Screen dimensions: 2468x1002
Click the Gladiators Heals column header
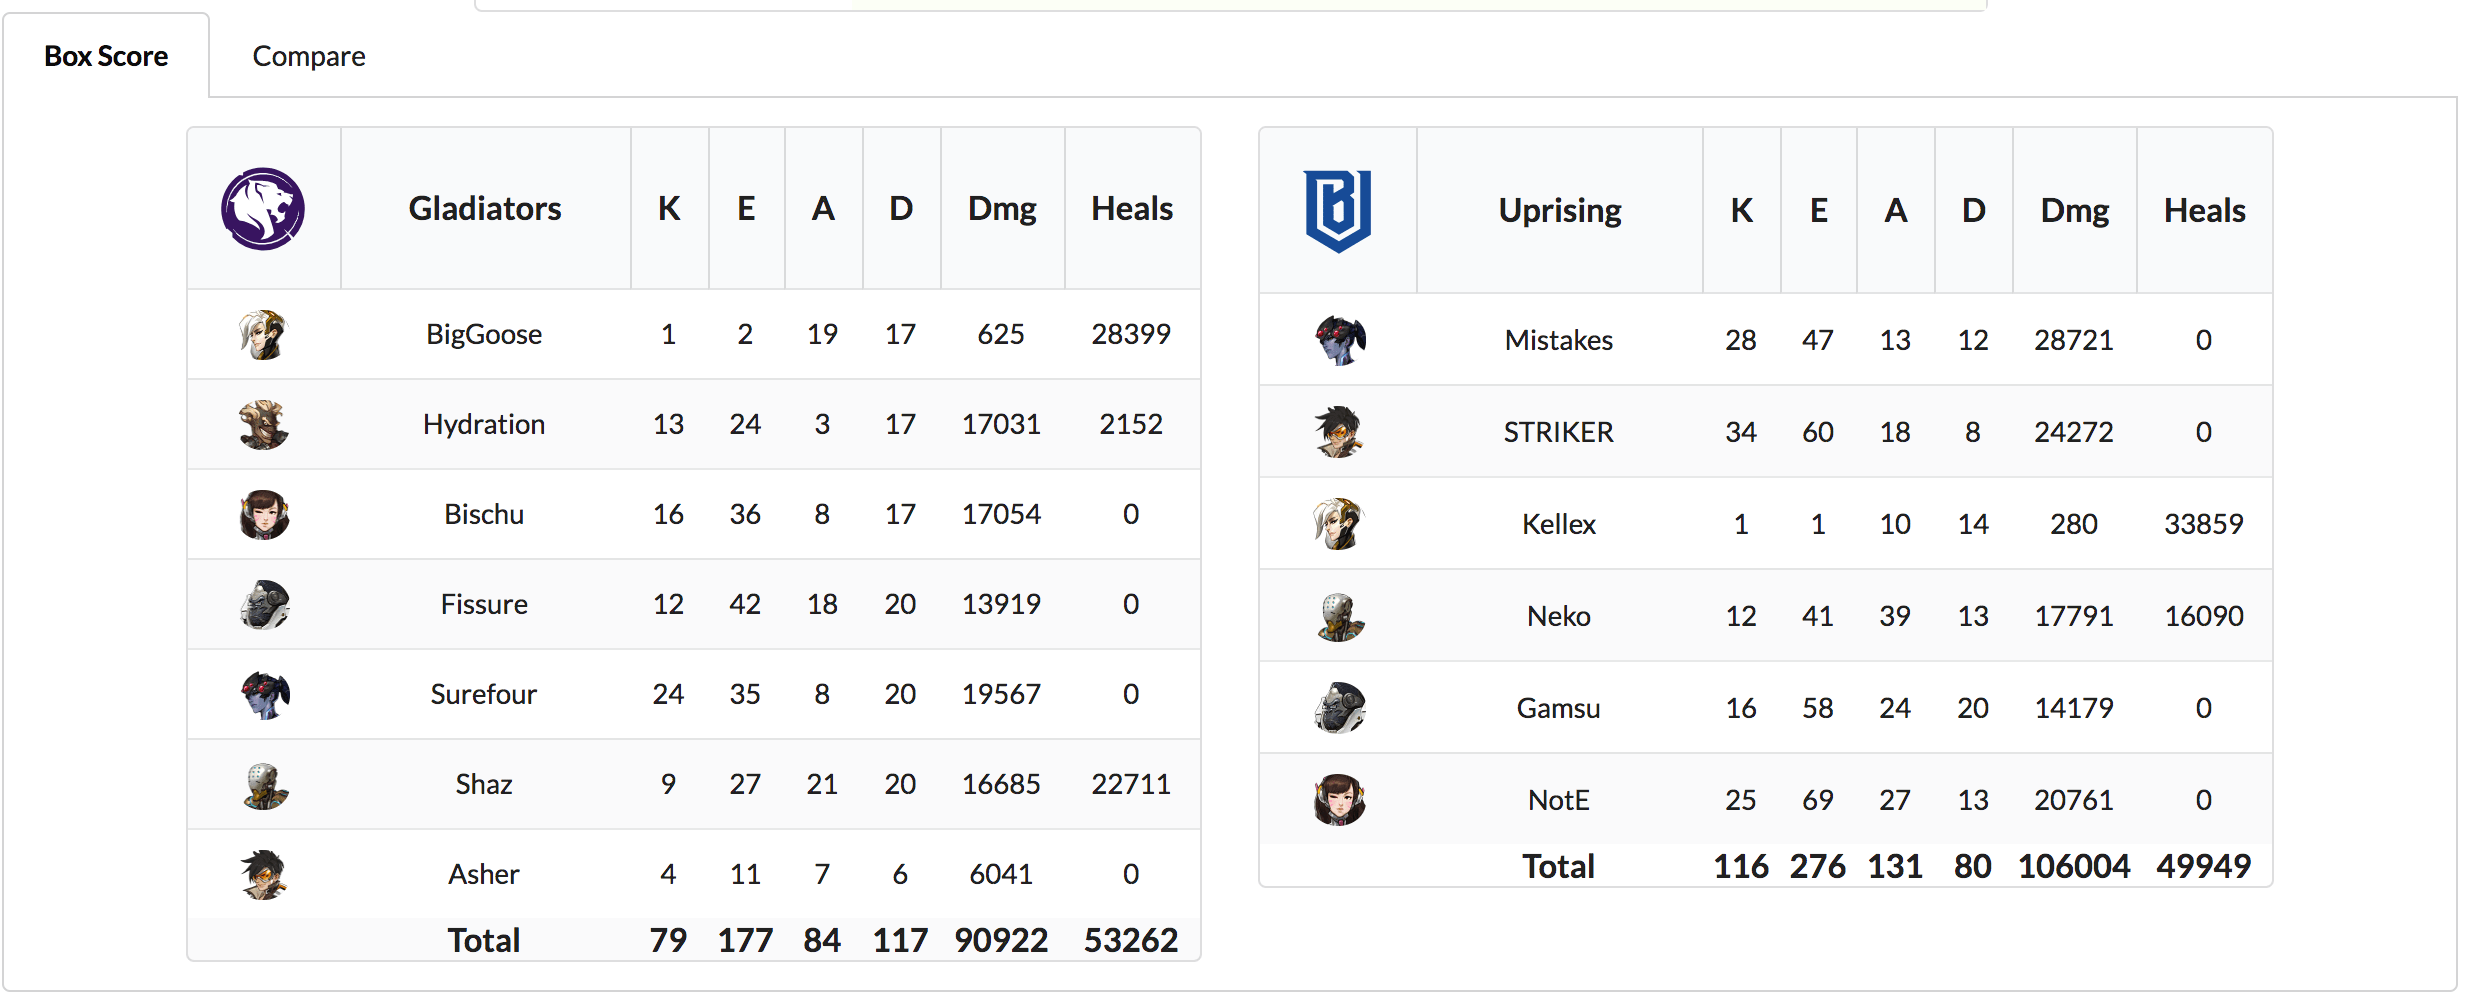point(1132,208)
